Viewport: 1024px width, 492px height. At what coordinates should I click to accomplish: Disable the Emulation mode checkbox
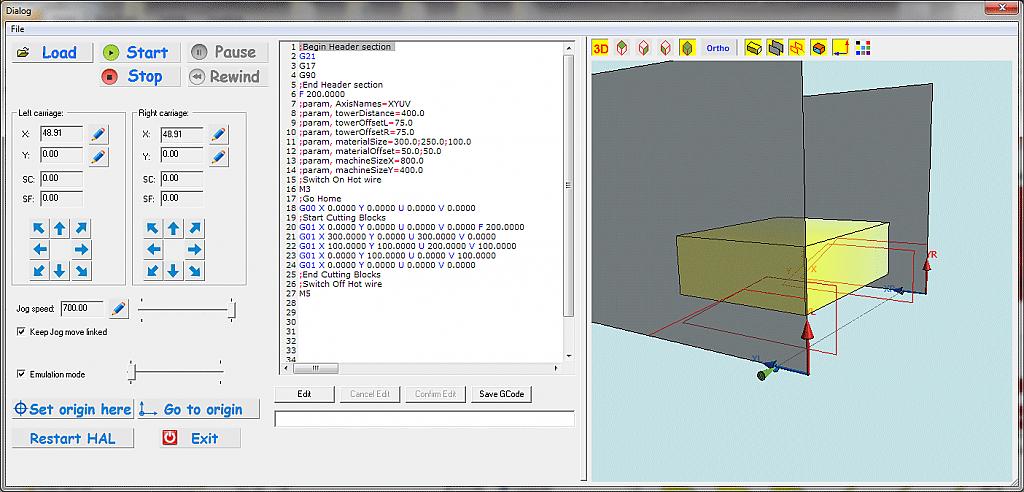[x=22, y=374]
